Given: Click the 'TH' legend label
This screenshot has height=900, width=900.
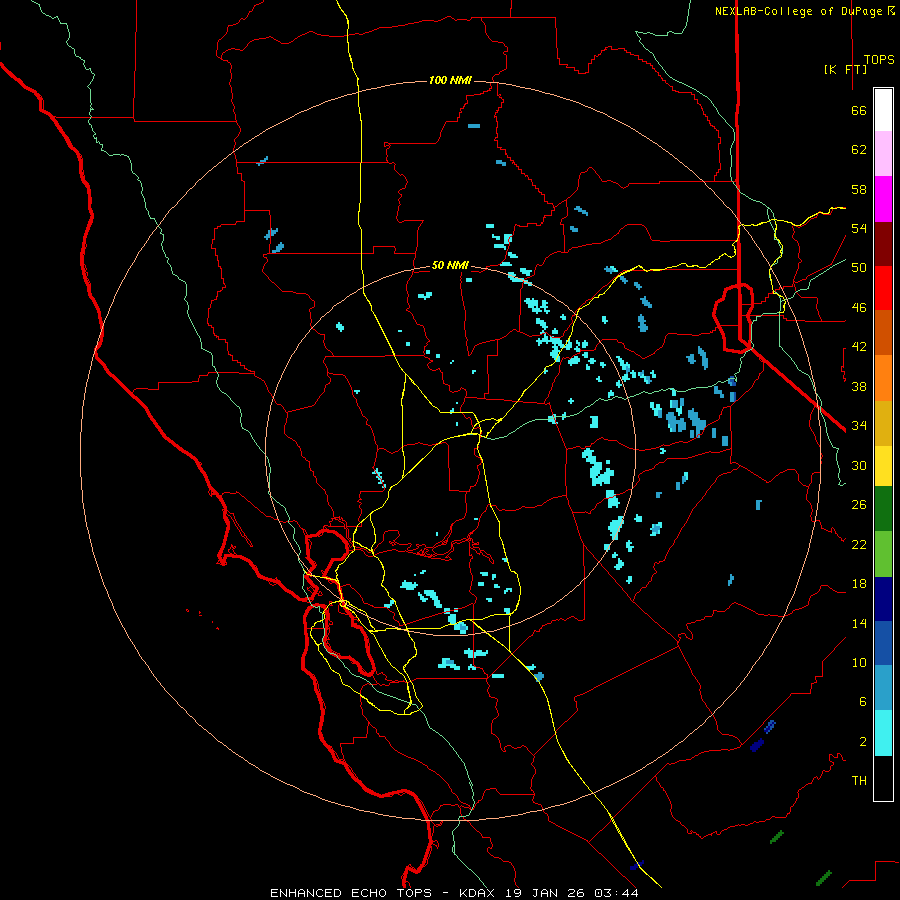Looking at the screenshot, I should click(x=859, y=781).
